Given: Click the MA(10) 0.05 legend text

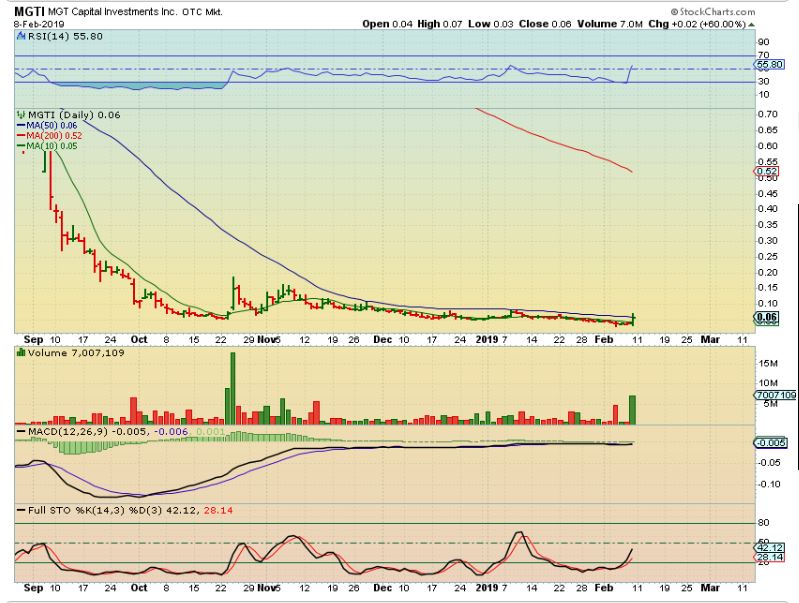Looking at the screenshot, I should (x=52, y=146).
